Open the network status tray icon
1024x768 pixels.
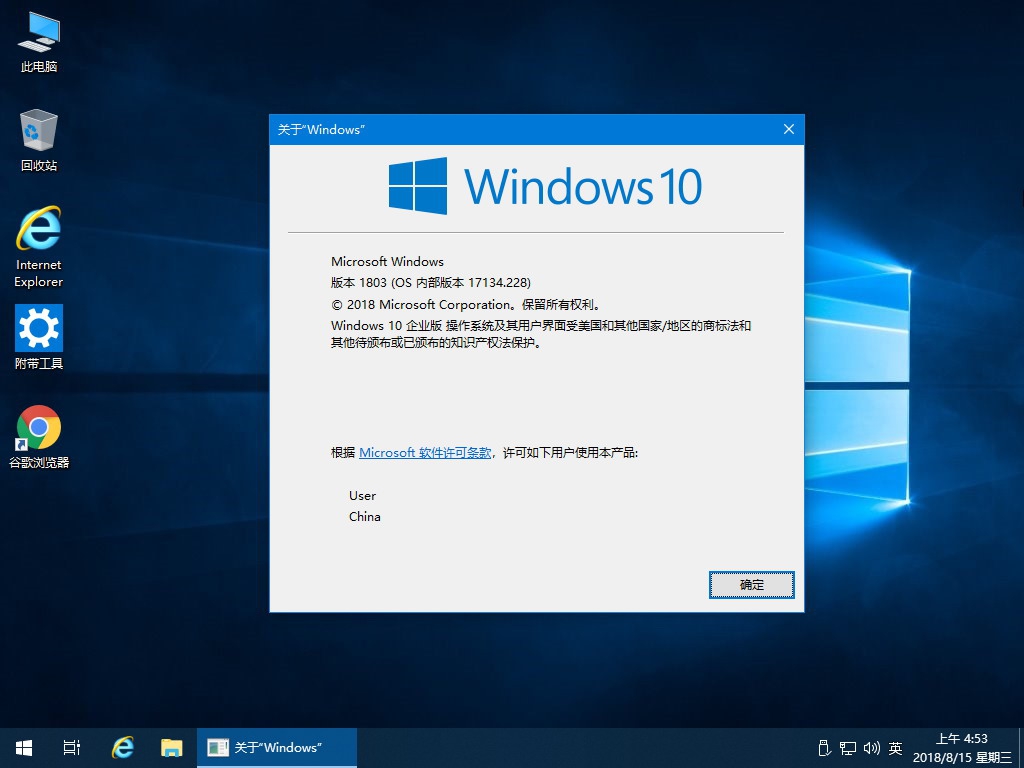(x=848, y=748)
